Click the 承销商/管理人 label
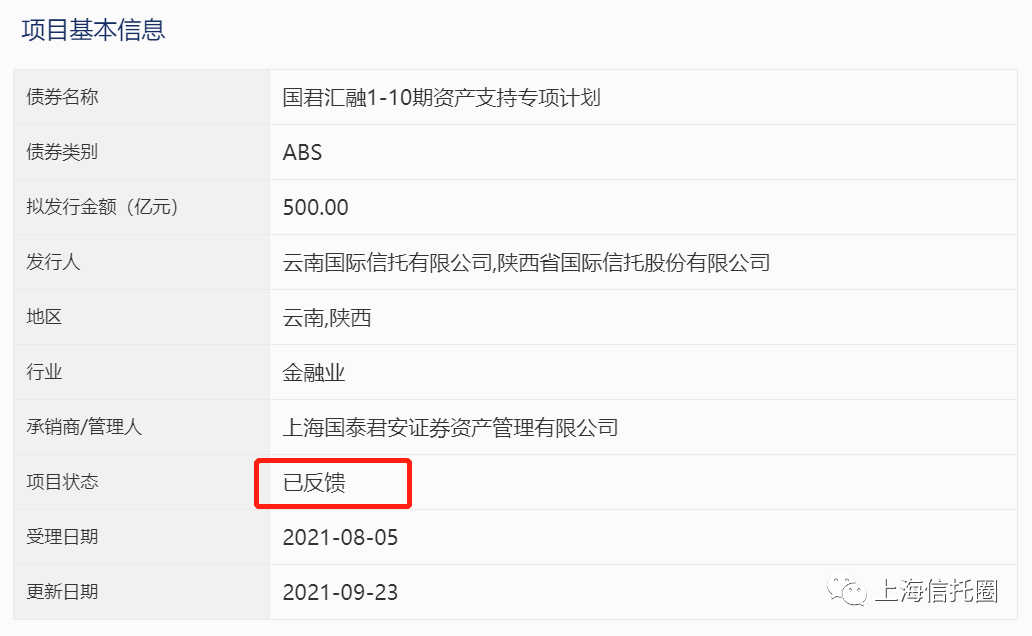This screenshot has width=1032, height=636. pyautogui.click(x=84, y=427)
